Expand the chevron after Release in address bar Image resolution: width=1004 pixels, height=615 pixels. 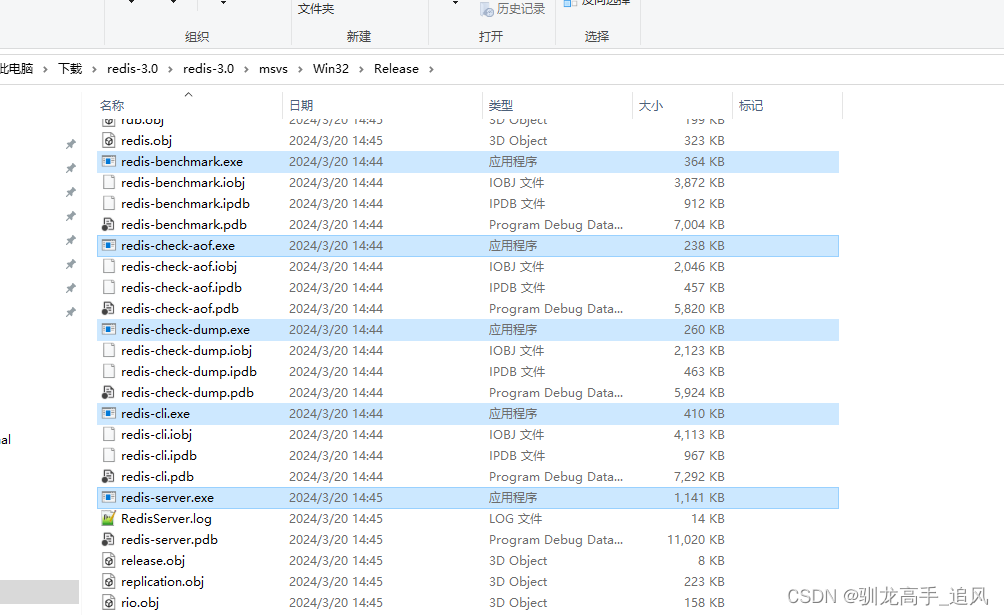pos(431,69)
